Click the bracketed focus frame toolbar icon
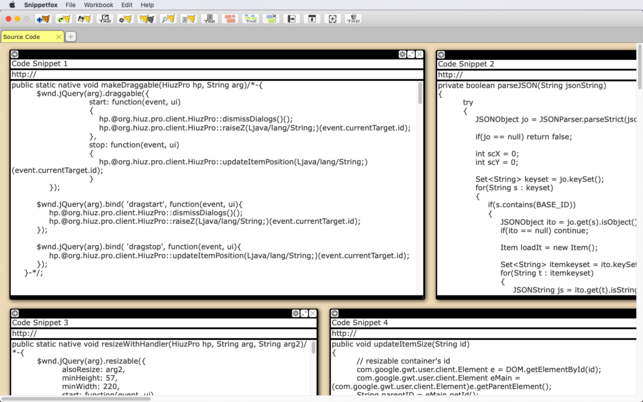This screenshot has height=402, width=643. coord(333,19)
